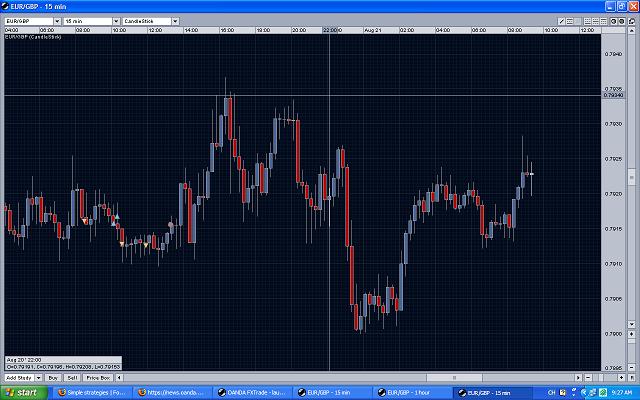Open the Price Box dropdown
This screenshot has width=640, height=400.
[x=99, y=378]
